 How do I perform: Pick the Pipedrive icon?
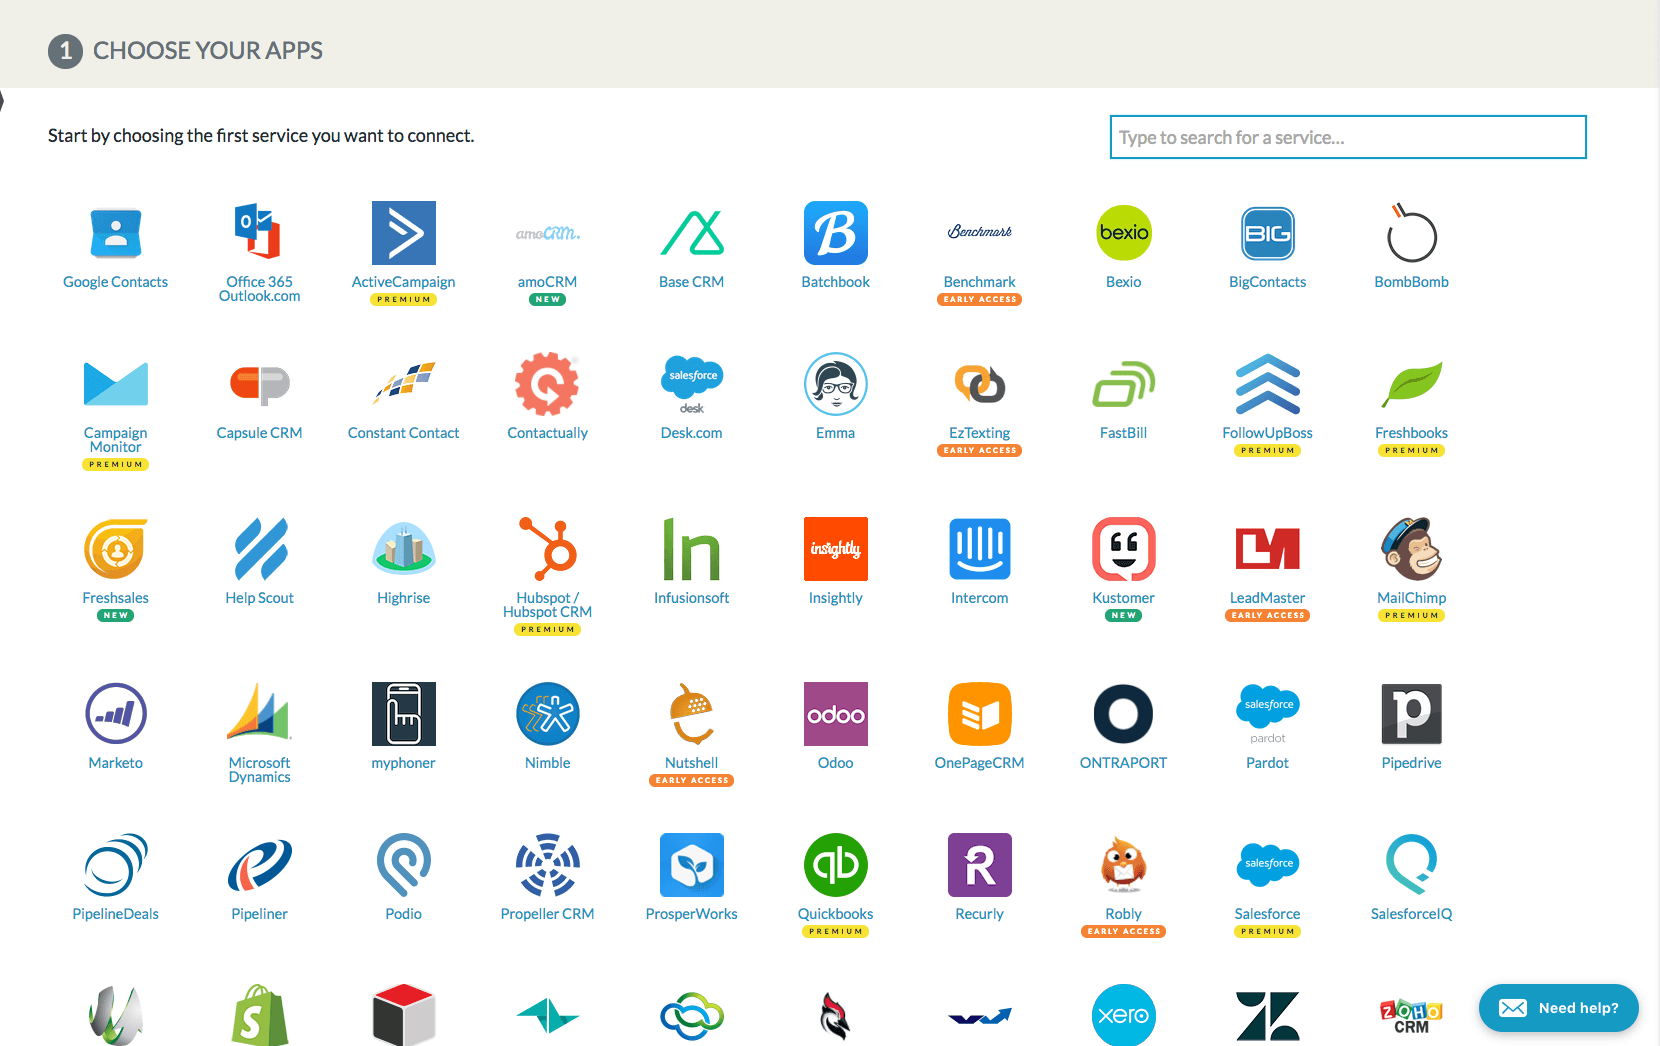(1412, 714)
